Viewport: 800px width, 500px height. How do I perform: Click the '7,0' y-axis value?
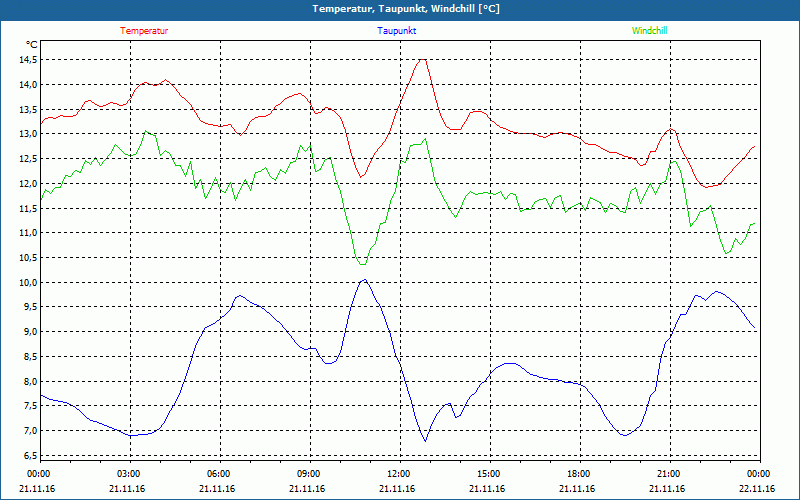pos(31,431)
